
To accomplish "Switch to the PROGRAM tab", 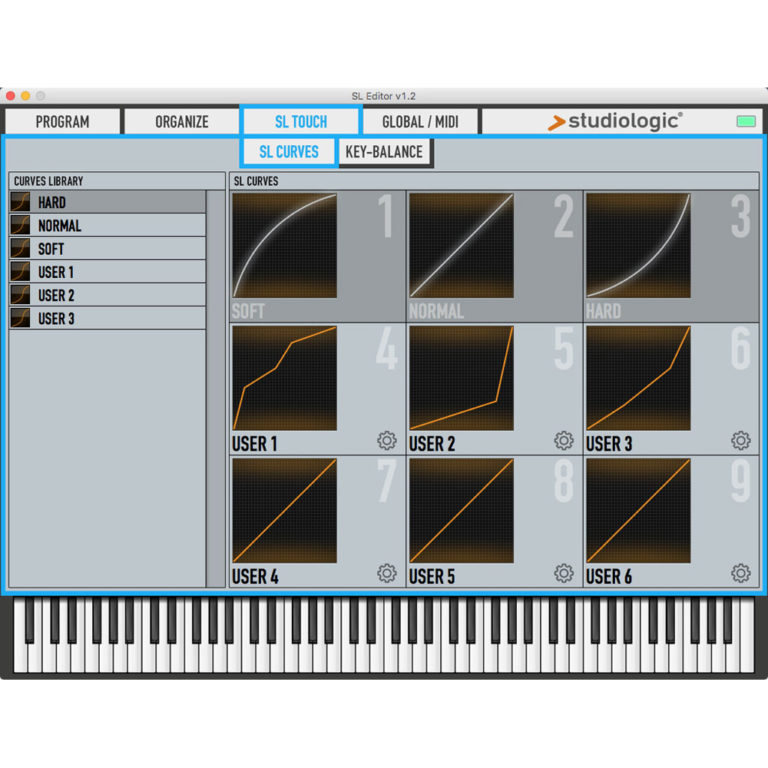I will tap(62, 122).
